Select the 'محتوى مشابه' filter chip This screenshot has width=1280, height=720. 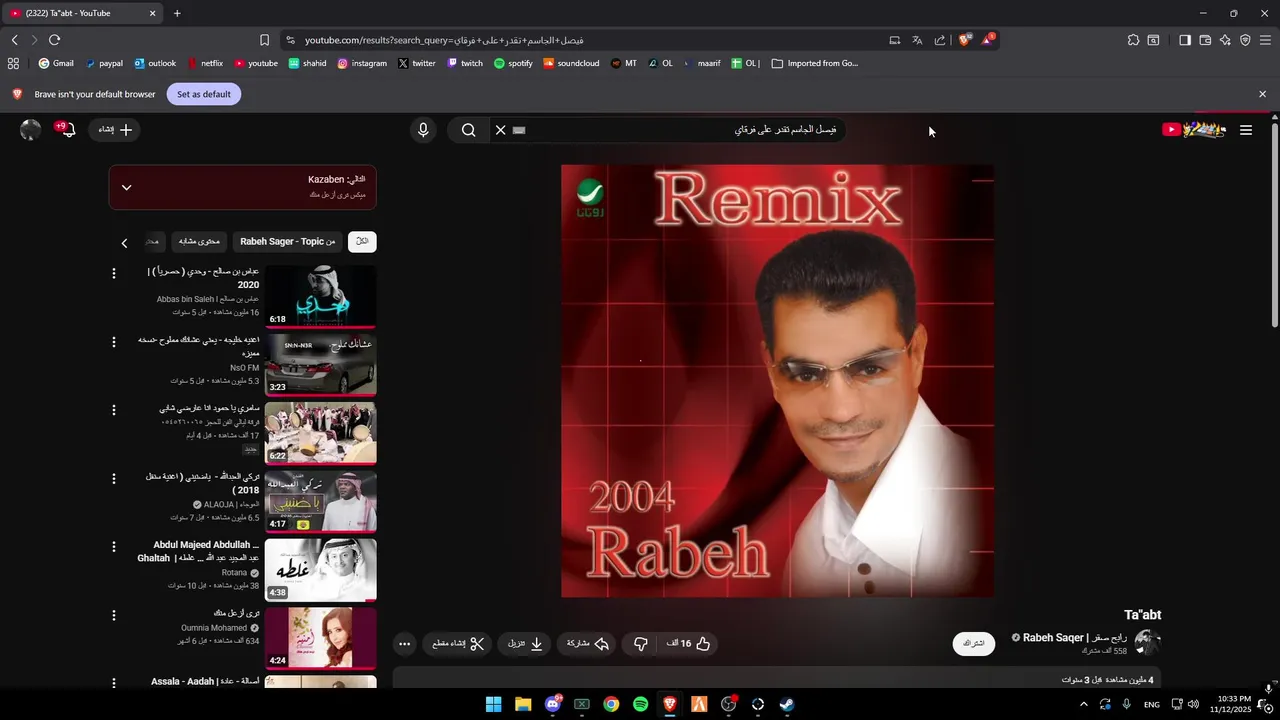pos(200,242)
